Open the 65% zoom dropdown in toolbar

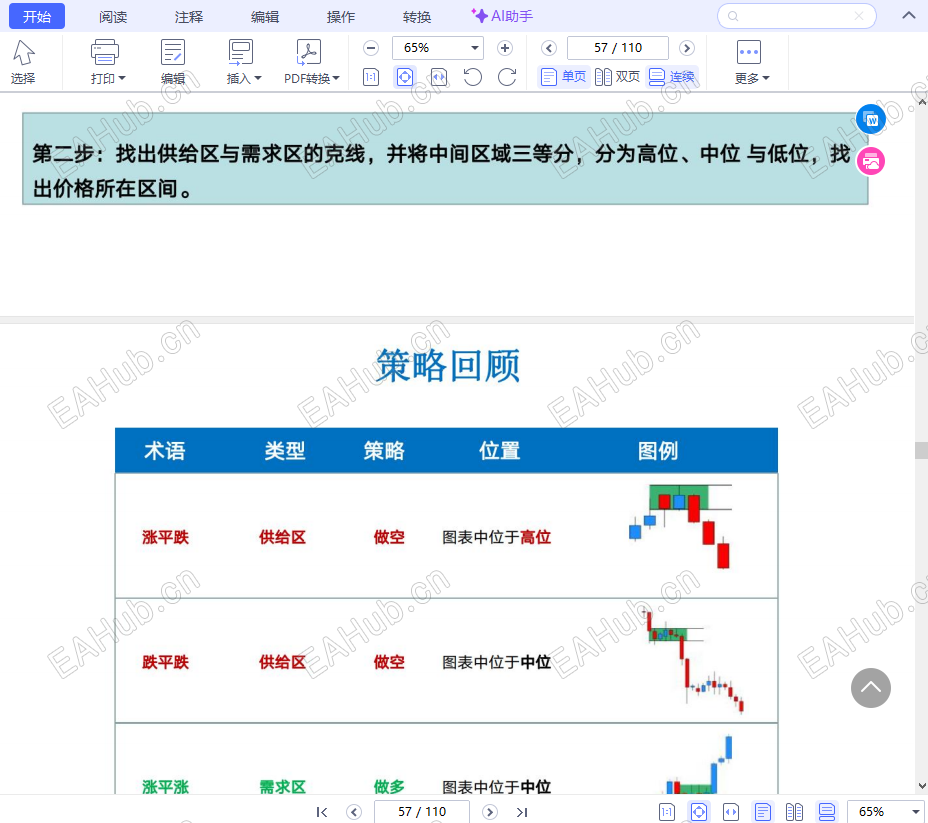tap(474, 48)
